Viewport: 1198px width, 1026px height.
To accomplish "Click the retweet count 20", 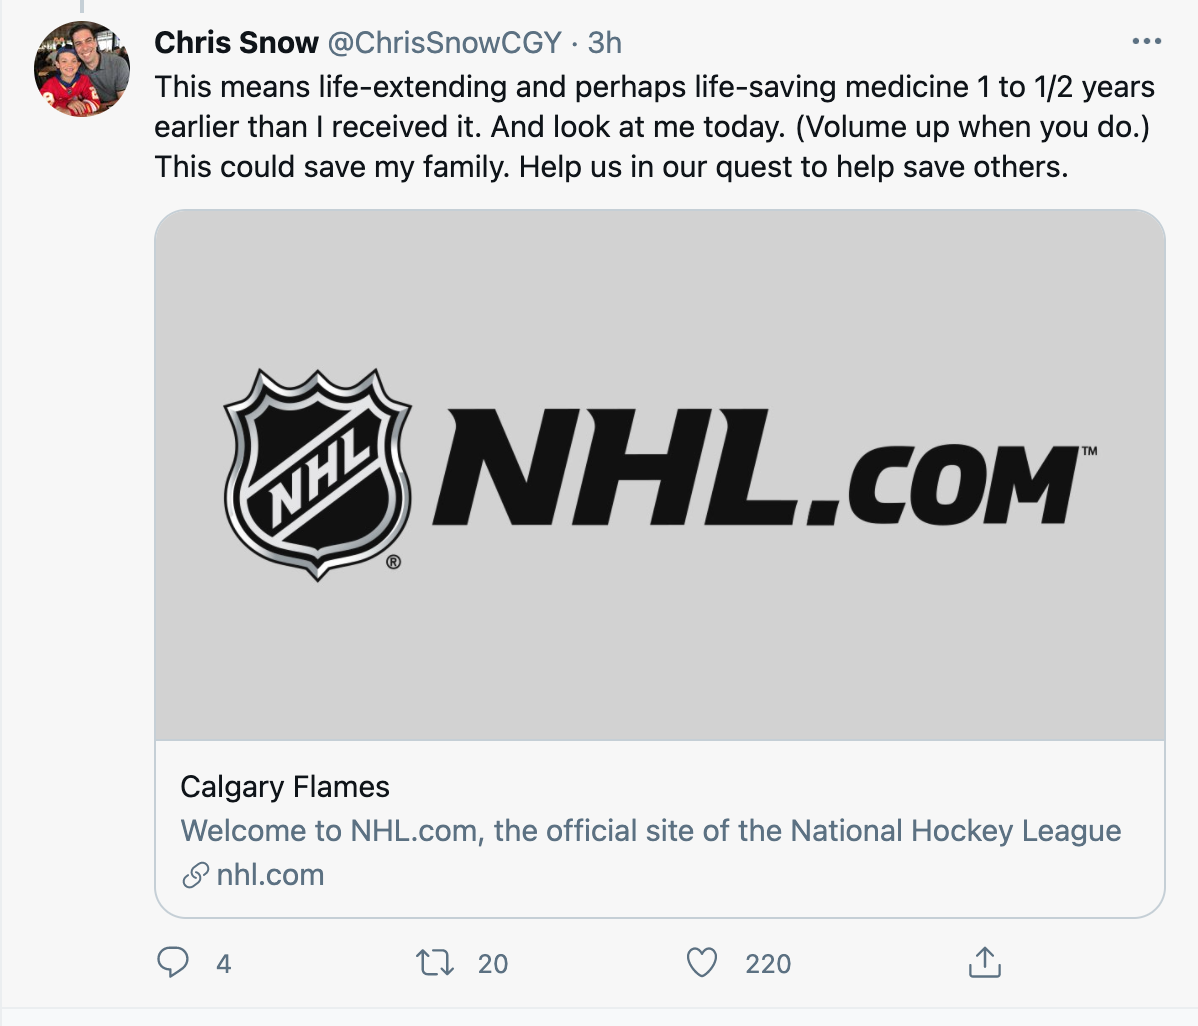I will [x=493, y=964].
